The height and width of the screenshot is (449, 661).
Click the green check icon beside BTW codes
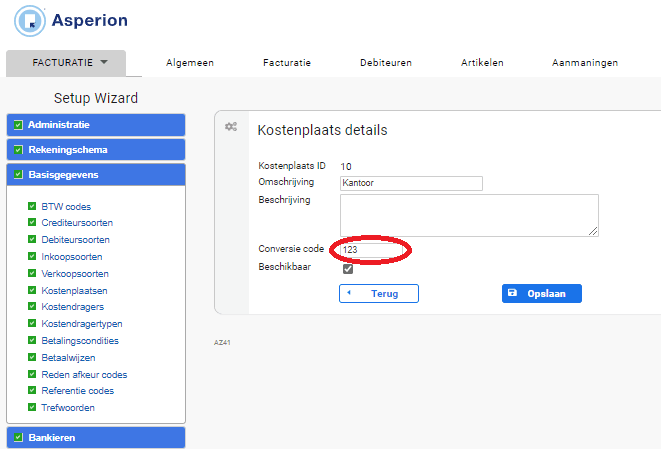[x=32, y=206]
